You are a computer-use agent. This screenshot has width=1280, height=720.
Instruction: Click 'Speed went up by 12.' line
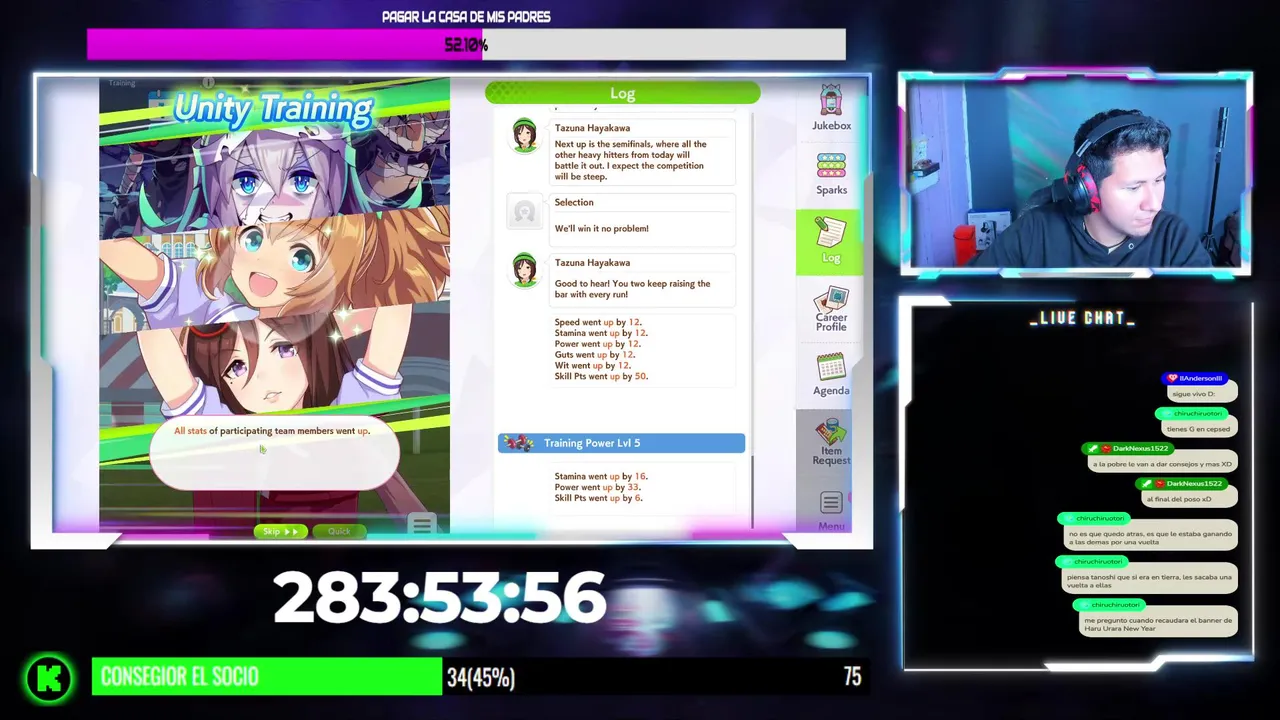point(598,322)
